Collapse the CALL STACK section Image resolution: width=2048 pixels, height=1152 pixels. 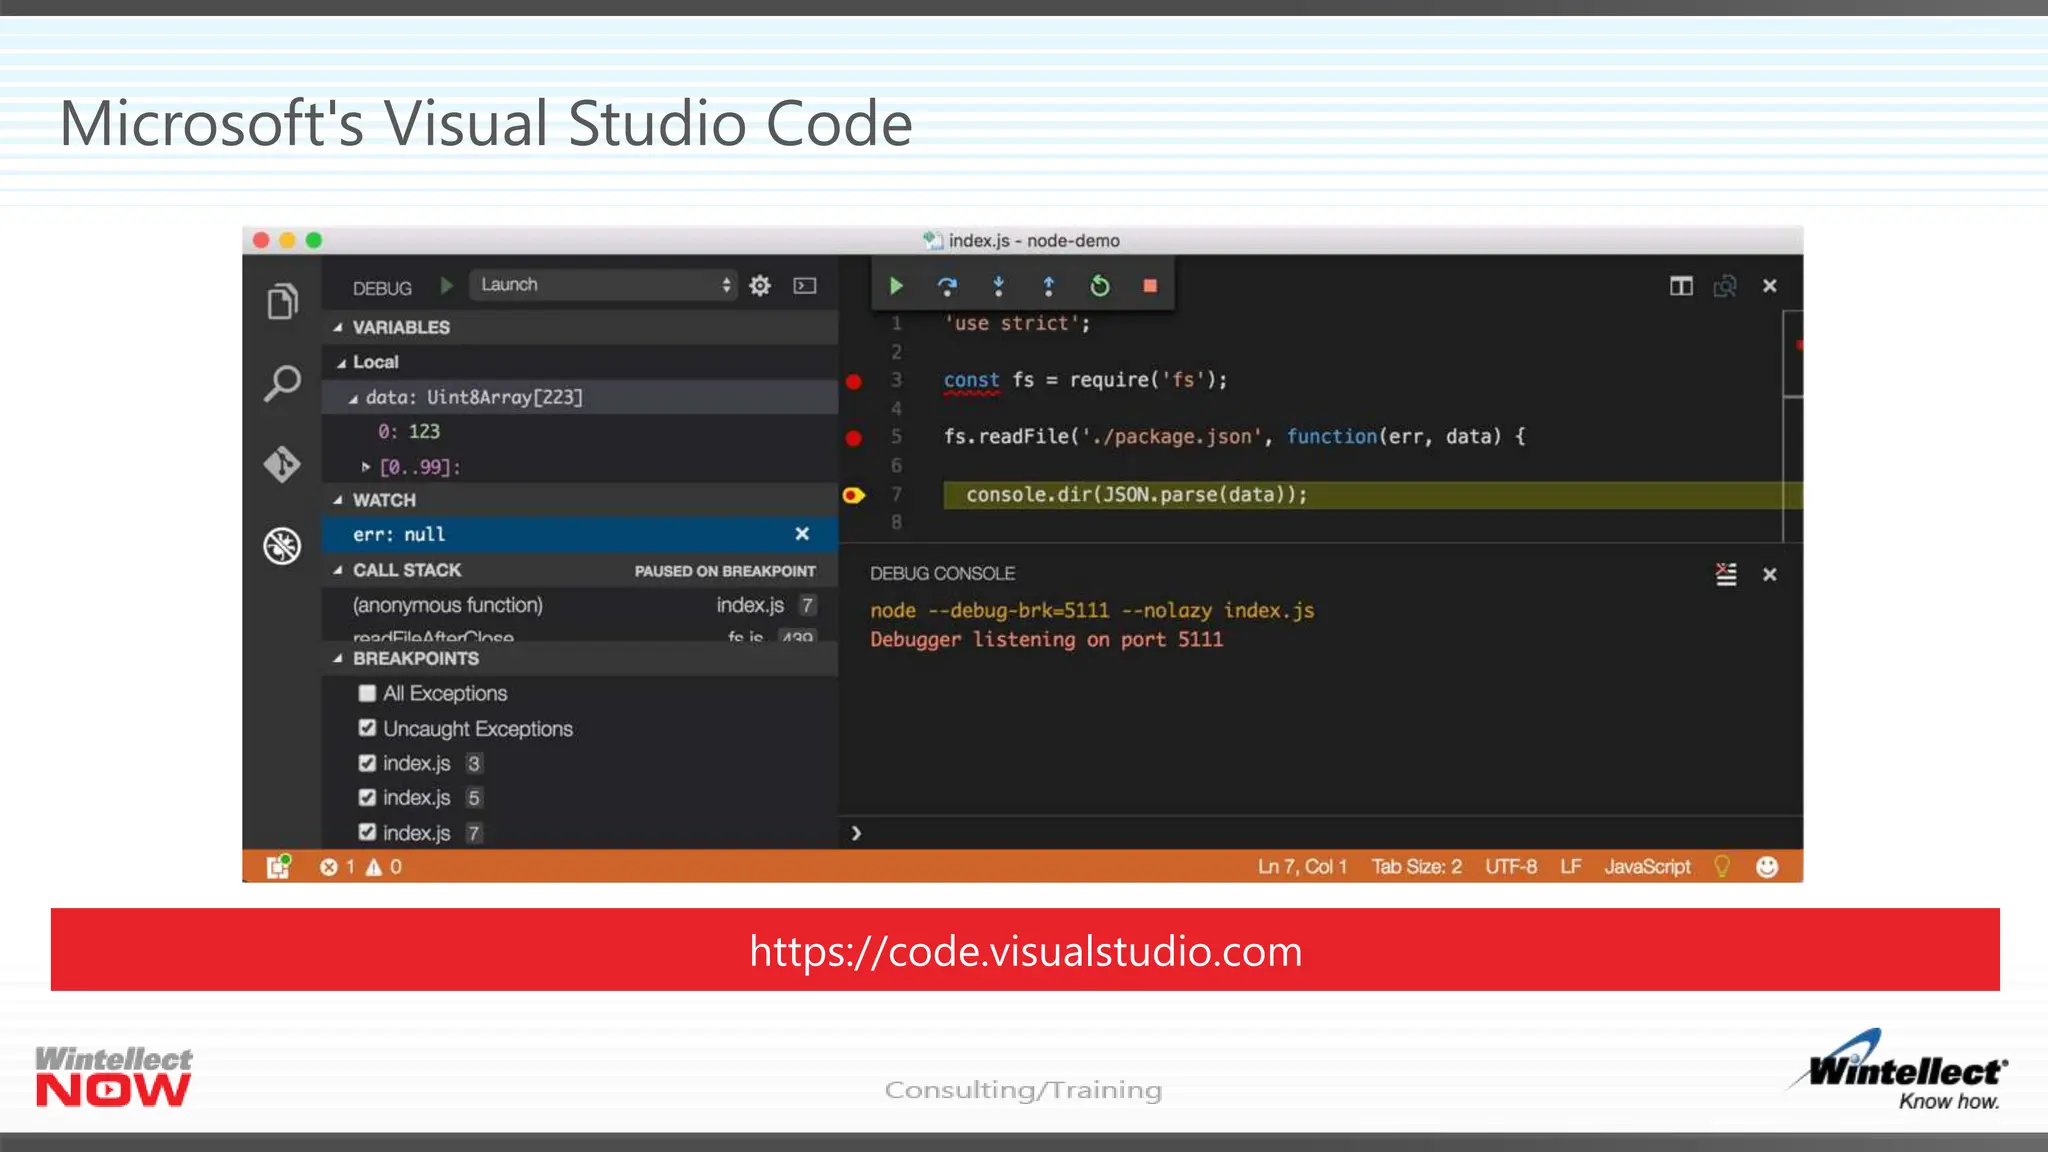point(338,570)
